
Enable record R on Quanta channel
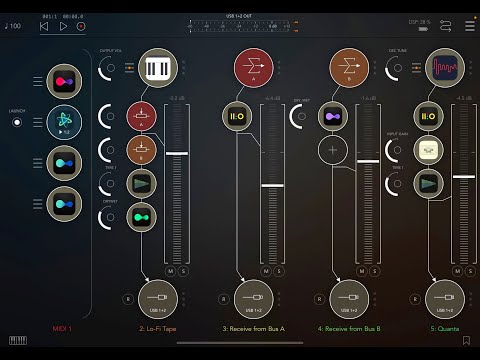[415, 299]
